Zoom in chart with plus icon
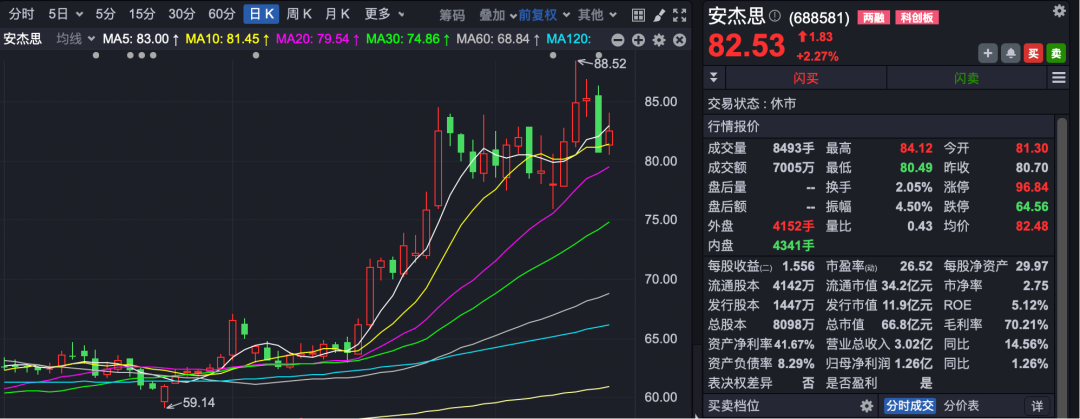1080x419 pixels. [x=637, y=39]
